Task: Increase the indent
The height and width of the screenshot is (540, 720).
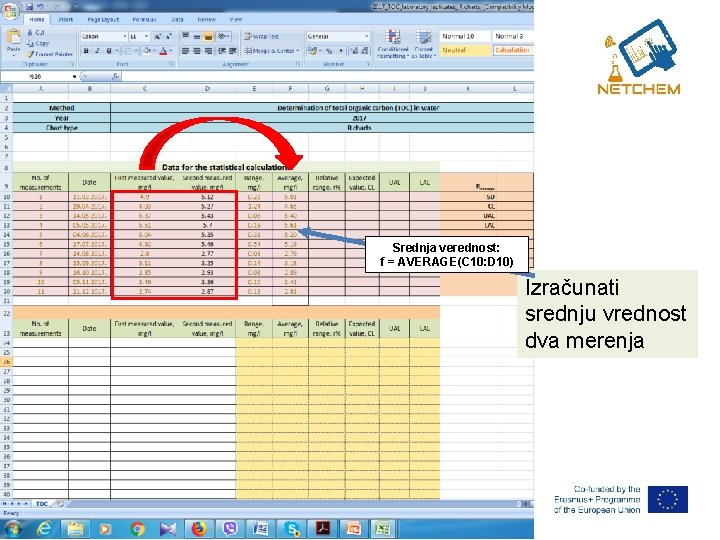Action: click(x=233, y=51)
